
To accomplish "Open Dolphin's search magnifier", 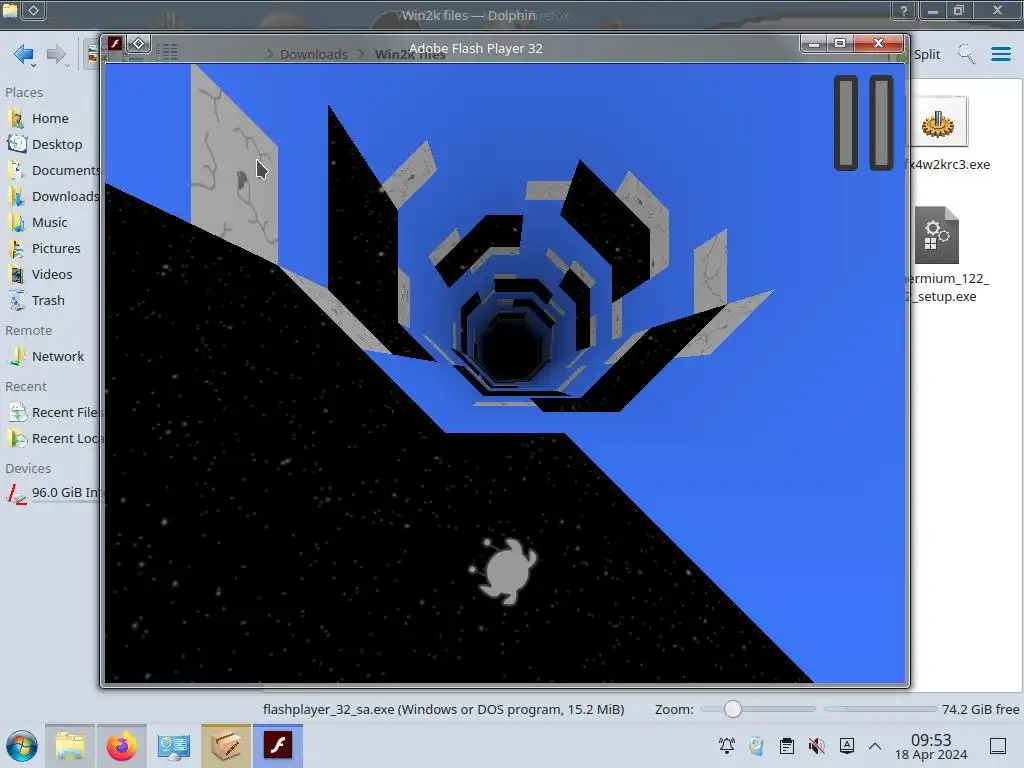I will pyautogui.click(x=967, y=54).
